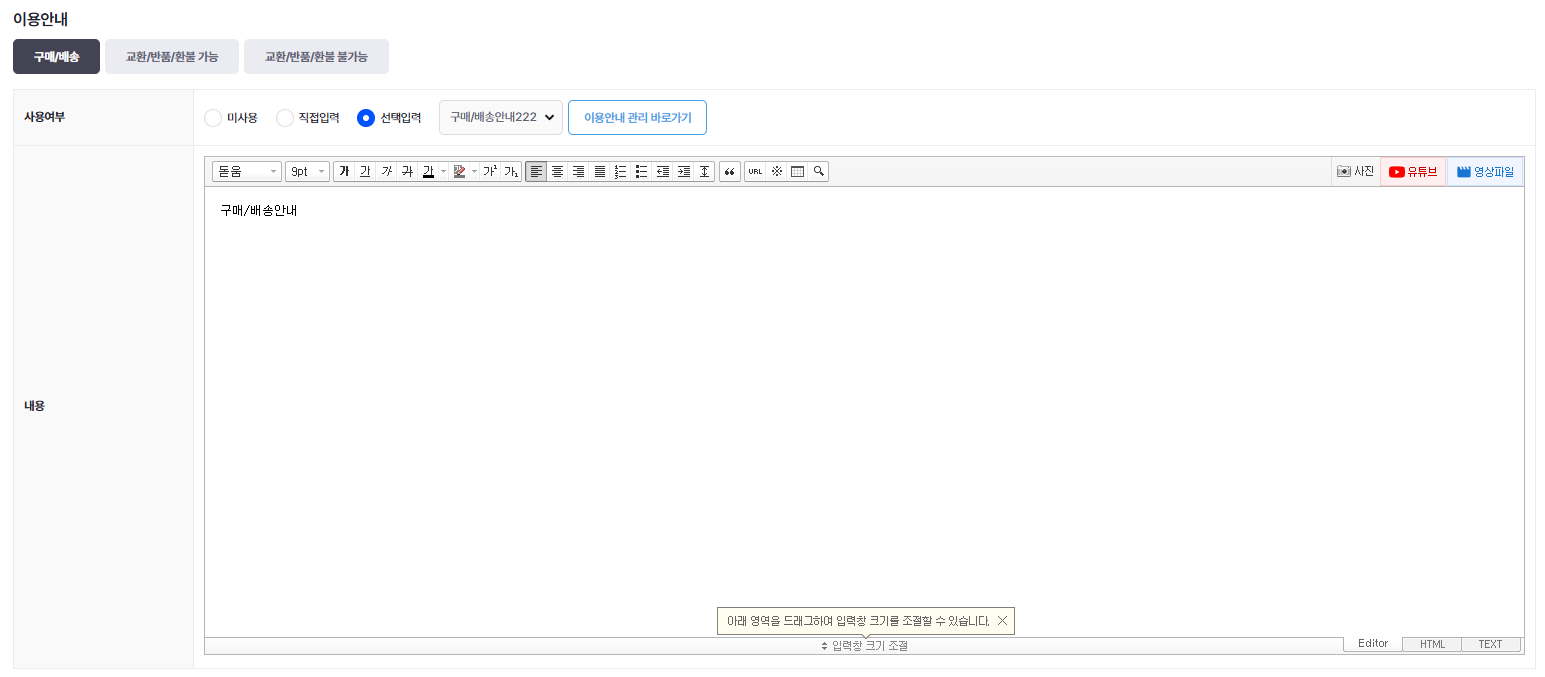Decrease the indent (outdent)
Viewport: 1545px width, 677px height.
662,171
